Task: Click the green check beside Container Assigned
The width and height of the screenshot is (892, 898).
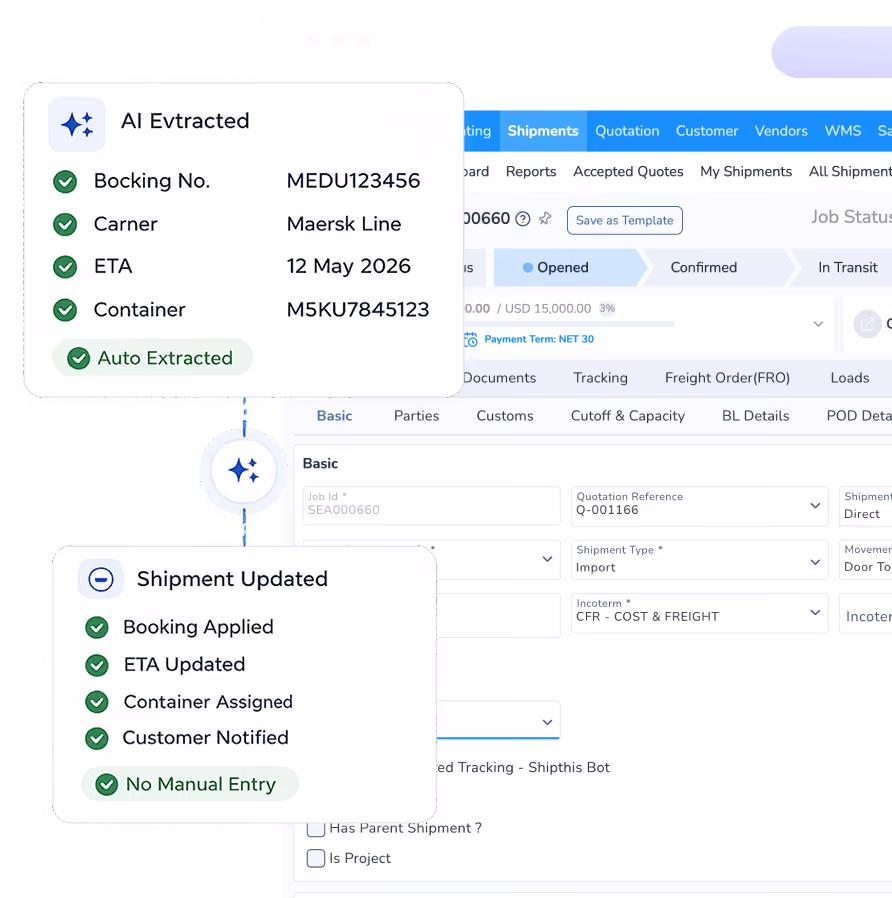Action: 97,702
